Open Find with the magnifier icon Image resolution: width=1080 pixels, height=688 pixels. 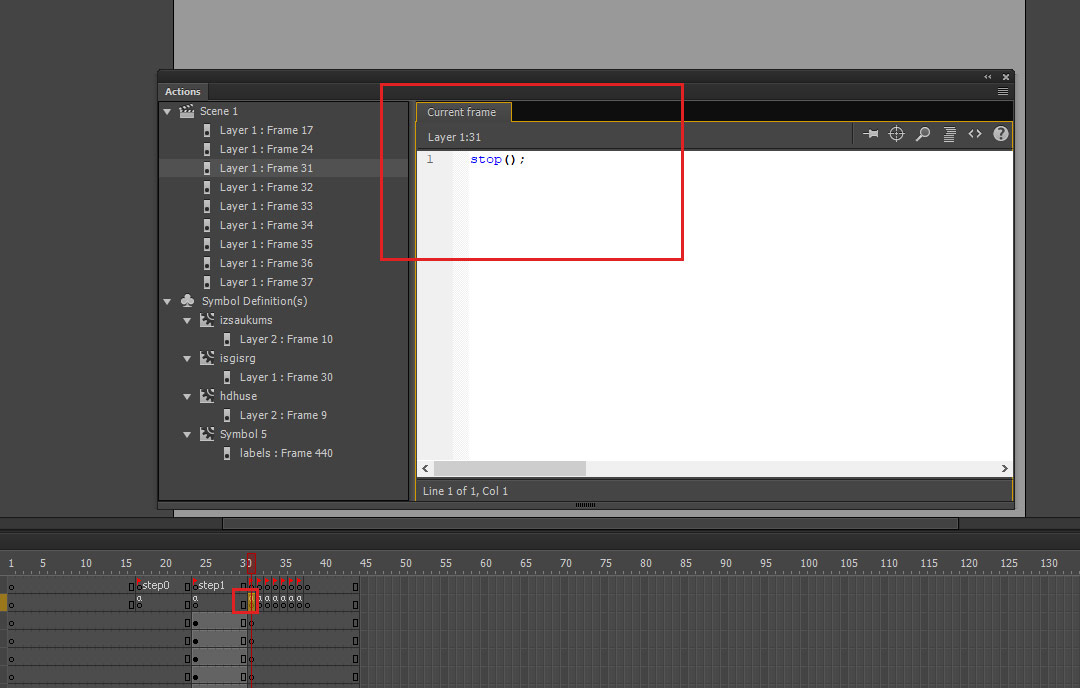[923, 134]
